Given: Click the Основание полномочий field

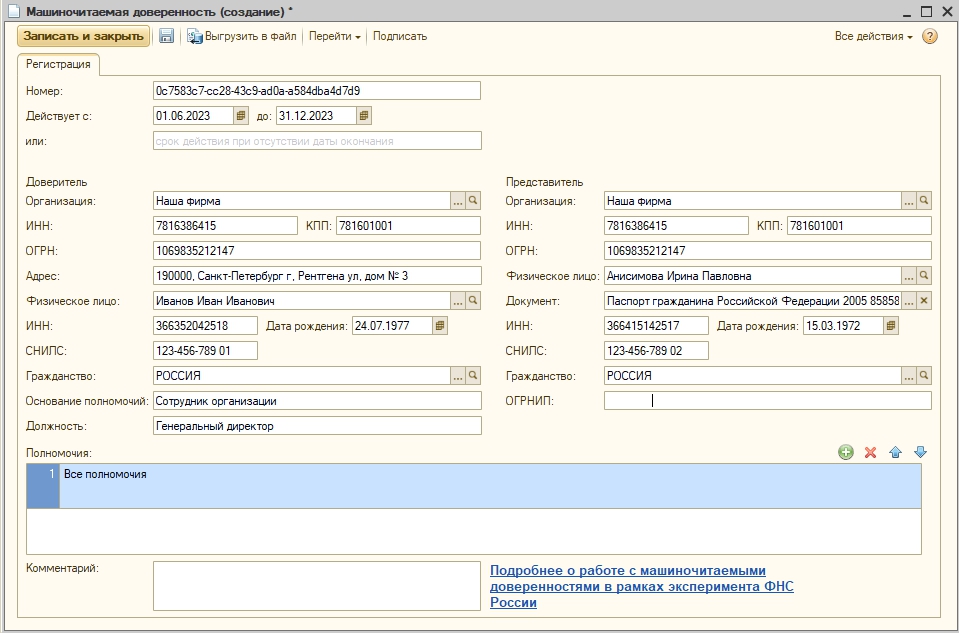Looking at the screenshot, I should [x=317, y=401].
